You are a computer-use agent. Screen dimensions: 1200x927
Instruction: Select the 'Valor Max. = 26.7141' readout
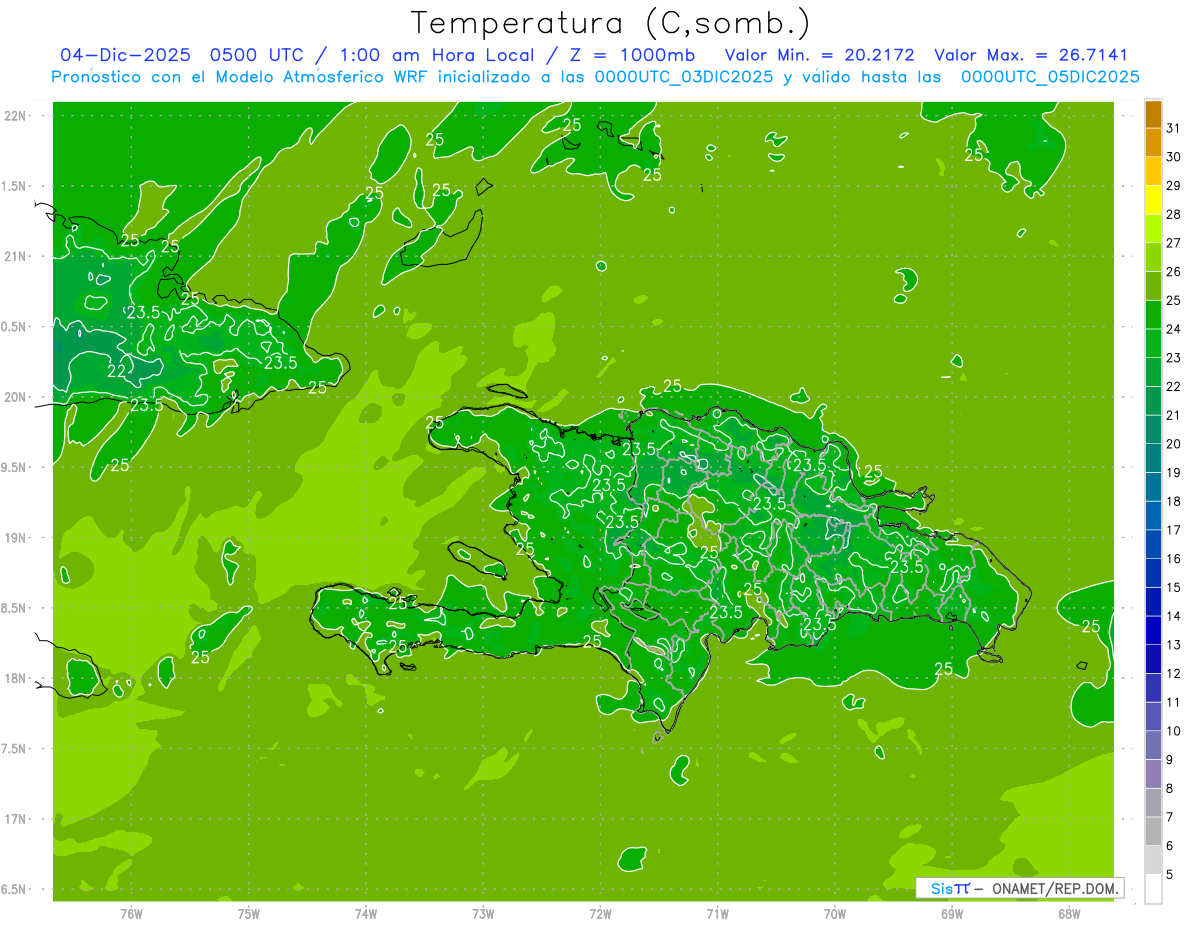click(1030, 55)
